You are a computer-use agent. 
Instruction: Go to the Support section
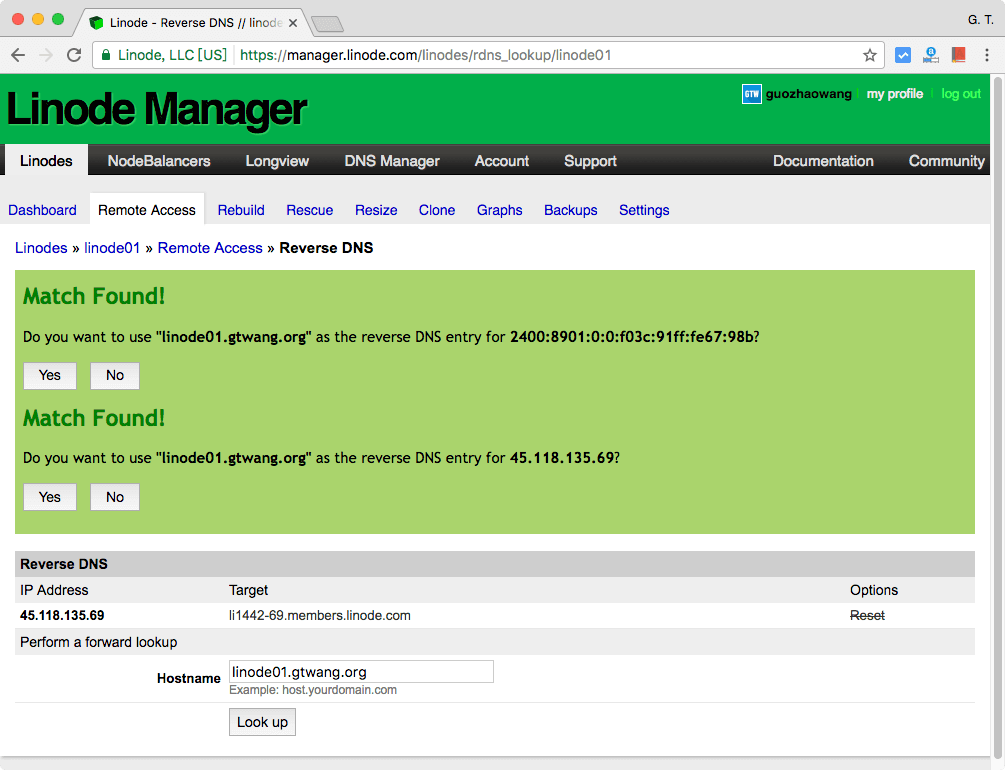[590, 160]
